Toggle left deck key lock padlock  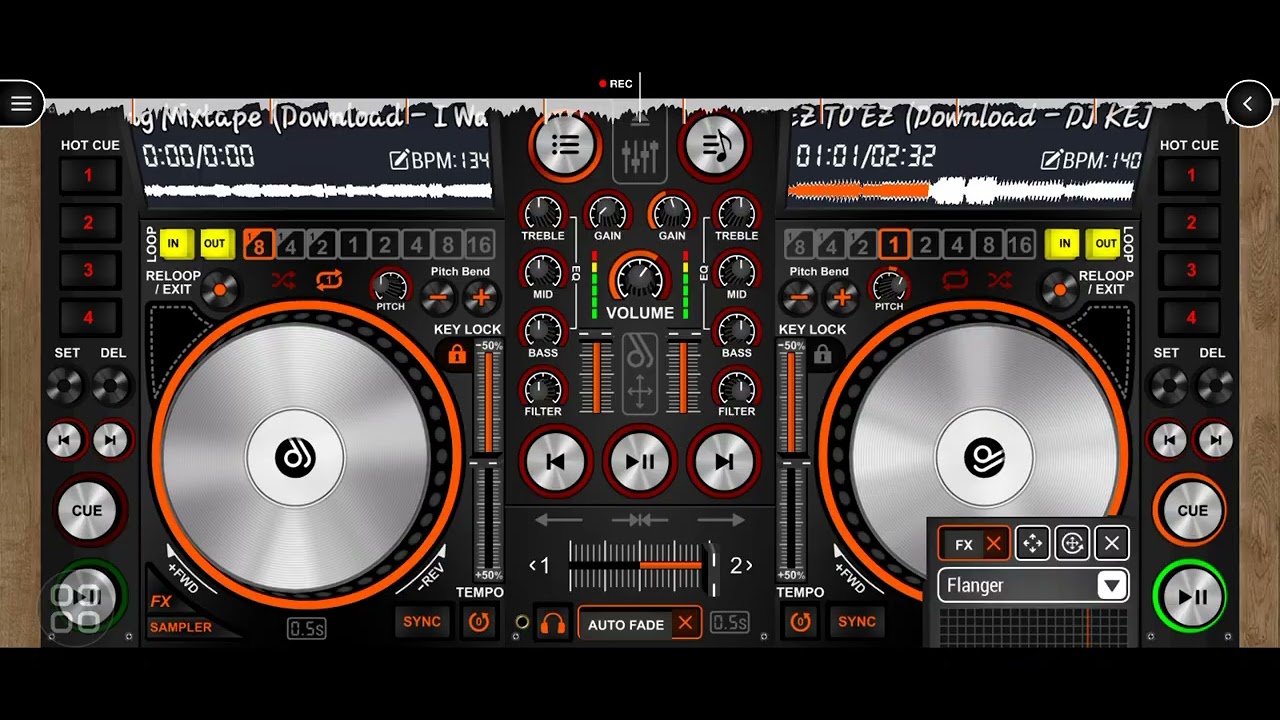(x=457, y=354)
